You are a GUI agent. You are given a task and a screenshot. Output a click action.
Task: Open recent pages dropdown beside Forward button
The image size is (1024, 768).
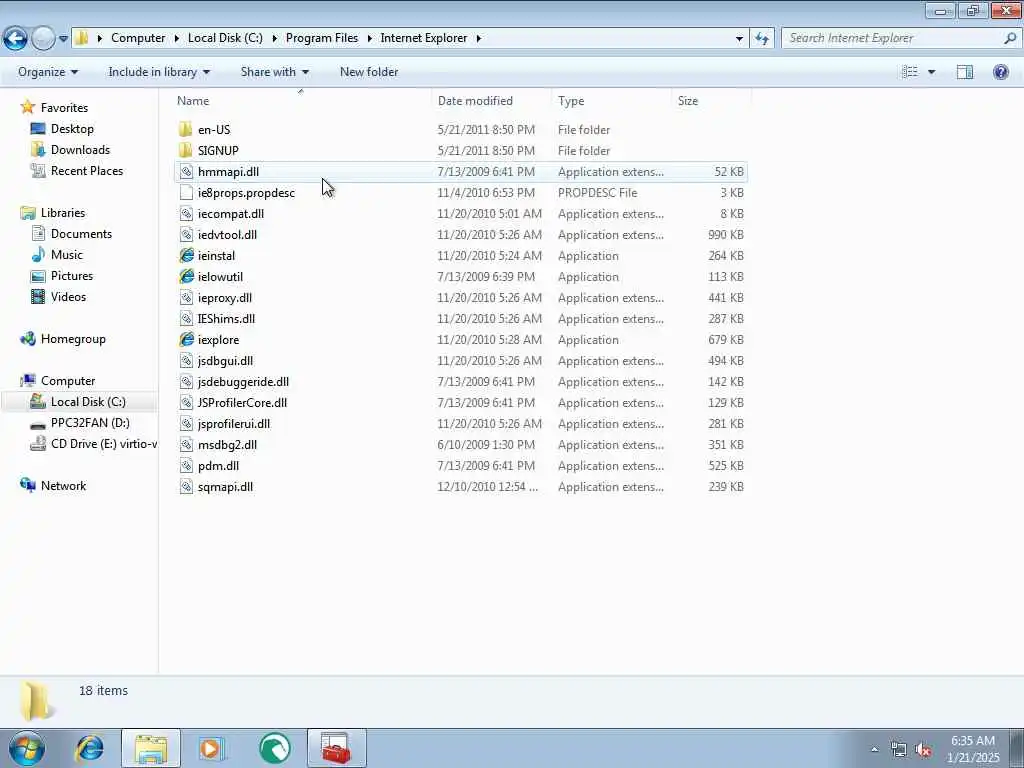(x=63, y=39)
